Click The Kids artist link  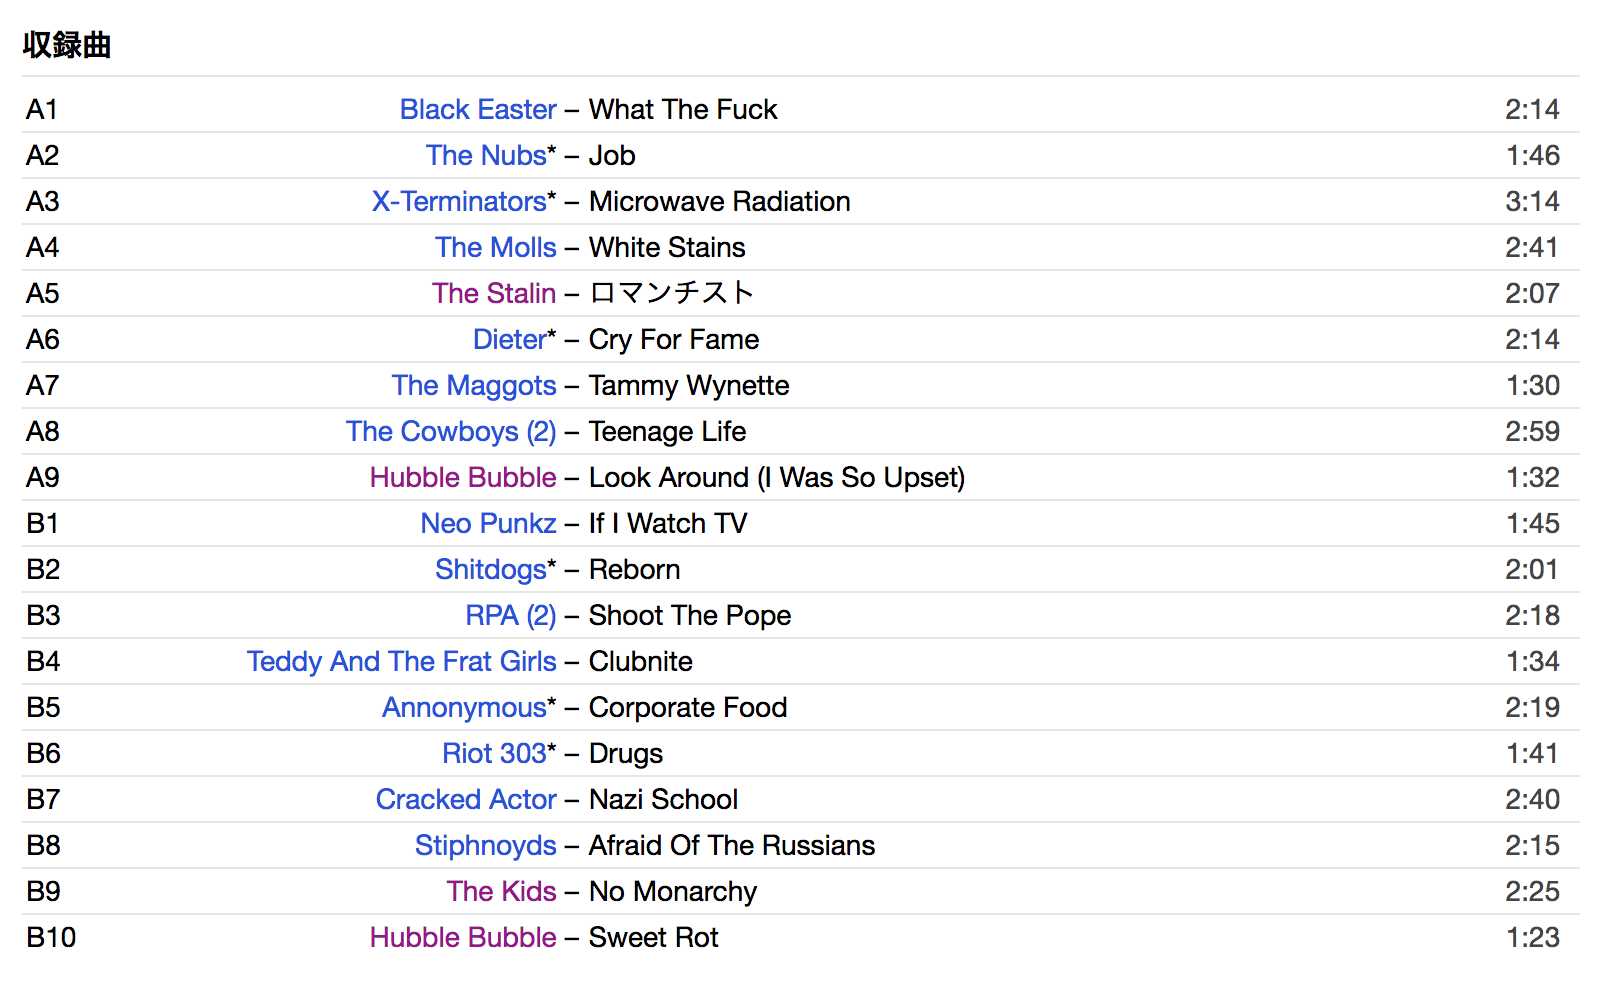501,891
